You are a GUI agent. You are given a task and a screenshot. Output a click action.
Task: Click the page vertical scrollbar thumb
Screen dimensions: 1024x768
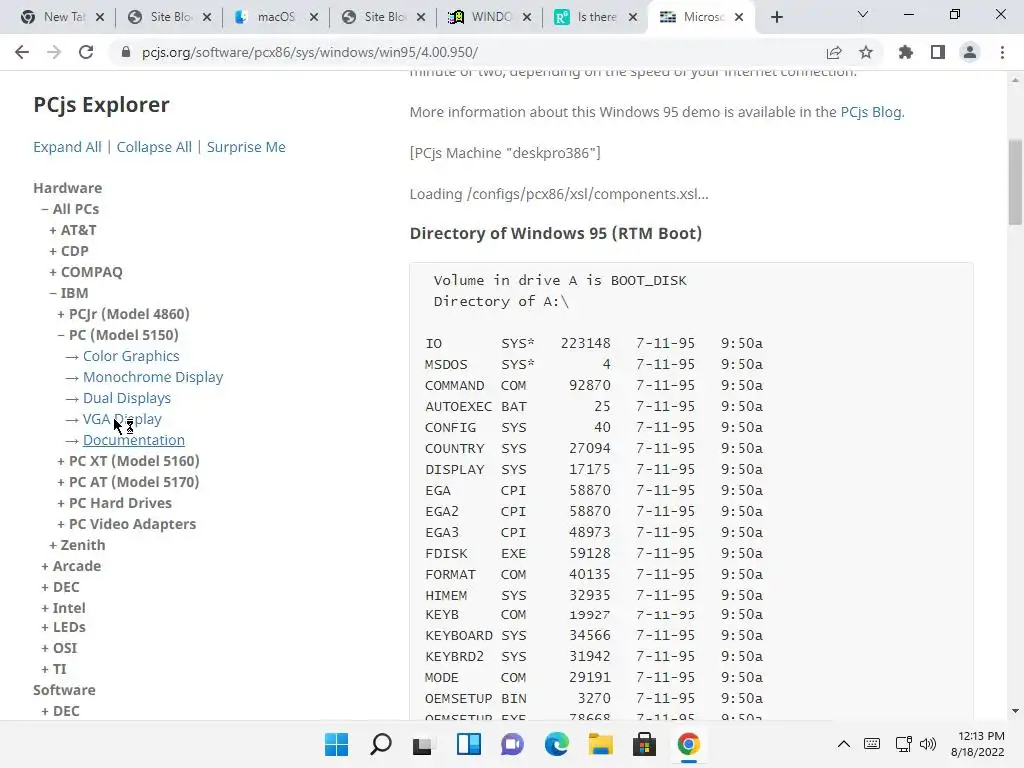coord(1015,182)
